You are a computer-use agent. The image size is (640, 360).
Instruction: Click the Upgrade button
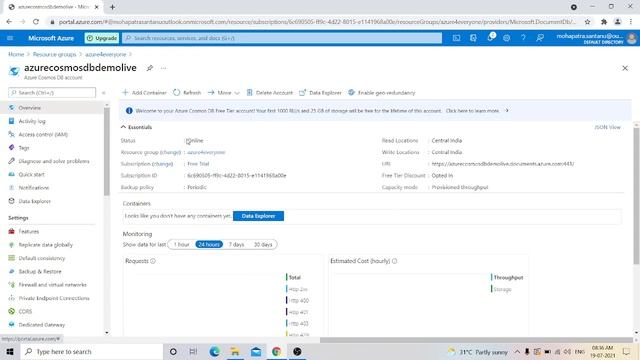(102, 38)
